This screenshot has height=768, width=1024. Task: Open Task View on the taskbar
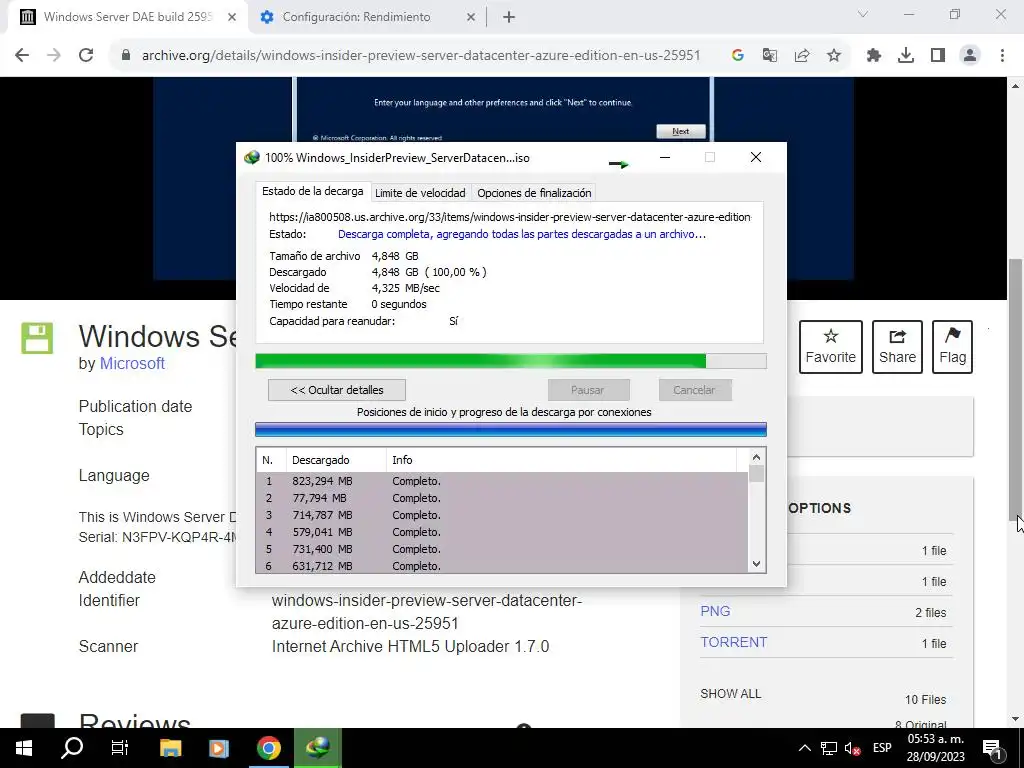click(120, 748)
